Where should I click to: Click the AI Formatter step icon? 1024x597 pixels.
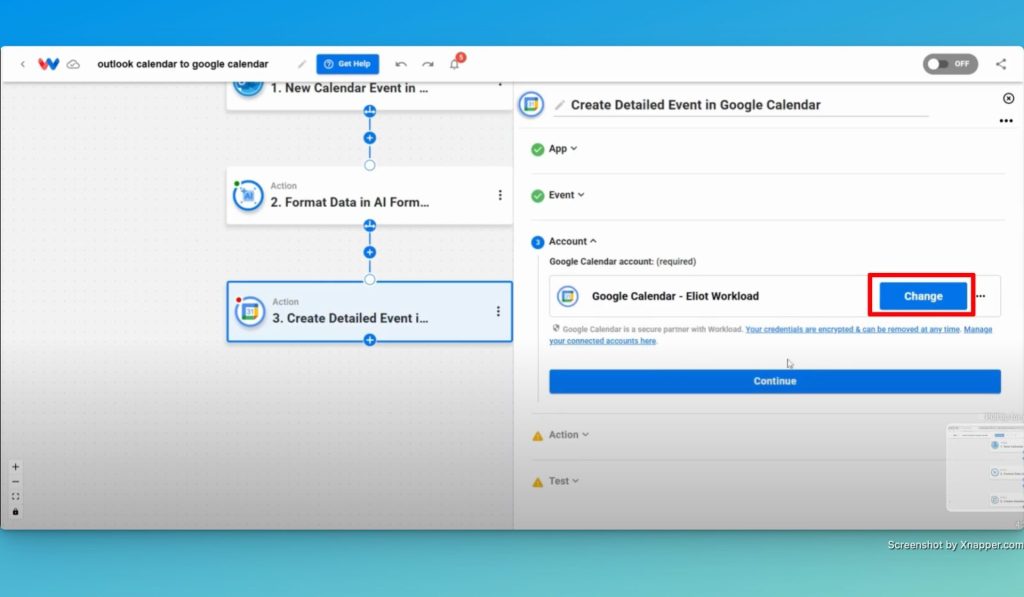tap(249, 195)
